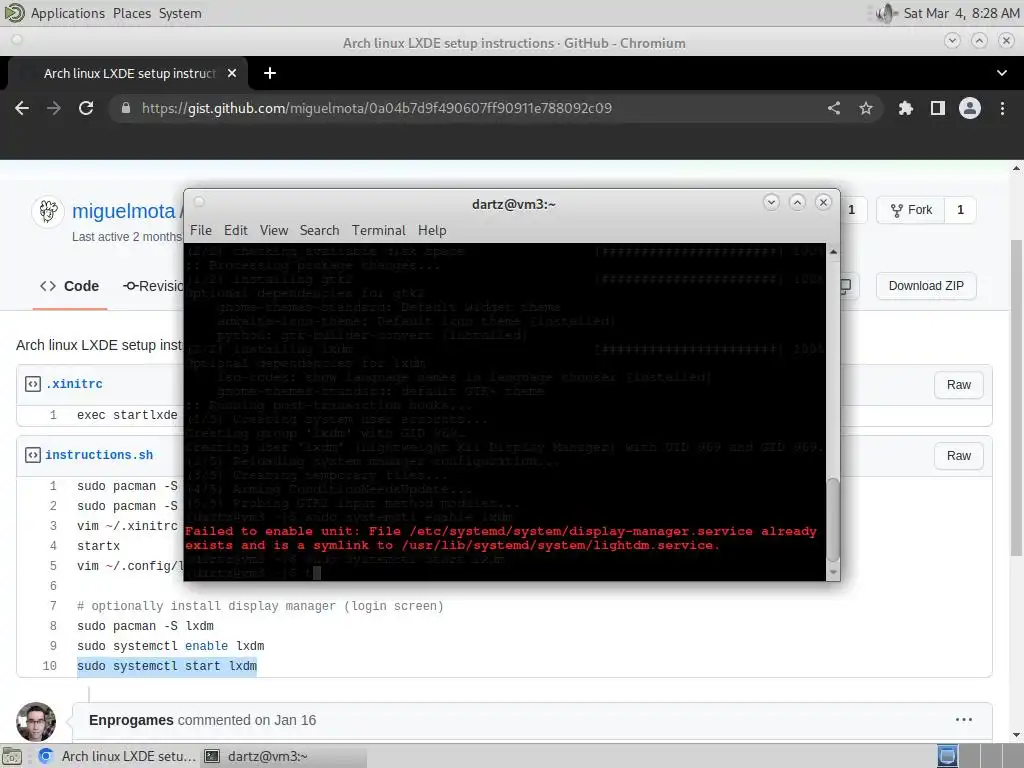Click the miguelmota avatar image
Screen dimensions: 1024x768
coord(48,212)
